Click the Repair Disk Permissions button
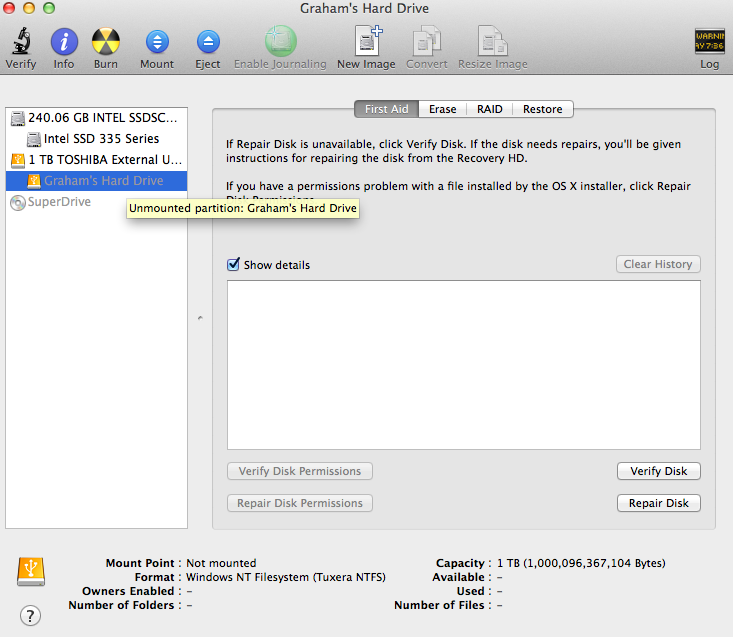 tap(300, 503)
